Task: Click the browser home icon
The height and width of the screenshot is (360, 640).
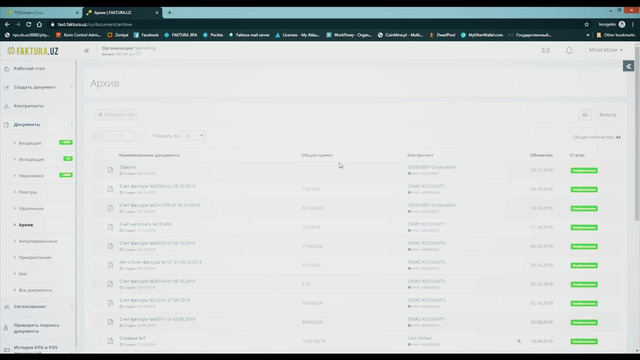Action: (39, 24)
